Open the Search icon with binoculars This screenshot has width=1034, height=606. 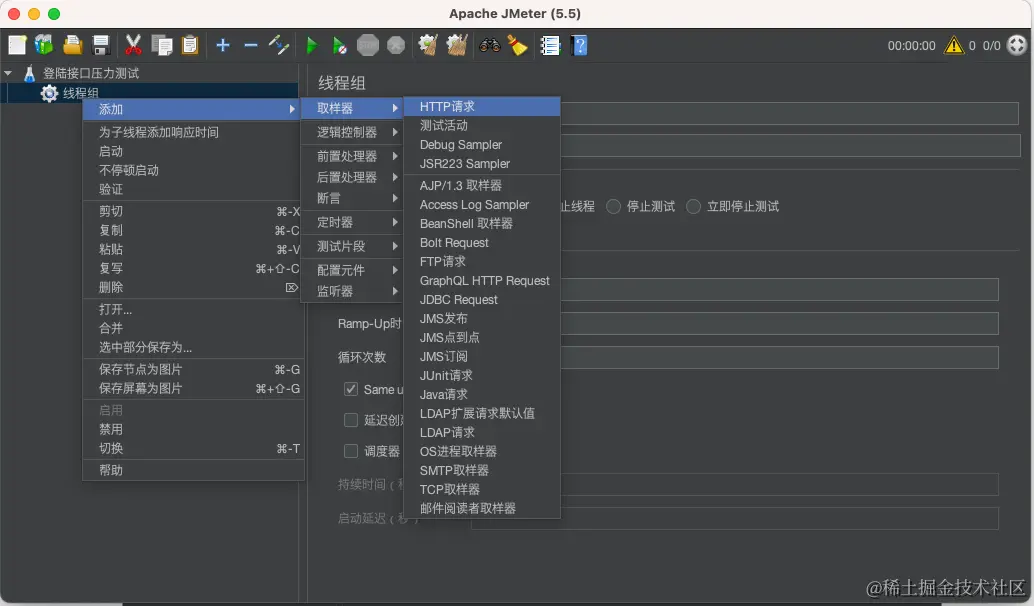pyautogui.click(x=488, y=45)
